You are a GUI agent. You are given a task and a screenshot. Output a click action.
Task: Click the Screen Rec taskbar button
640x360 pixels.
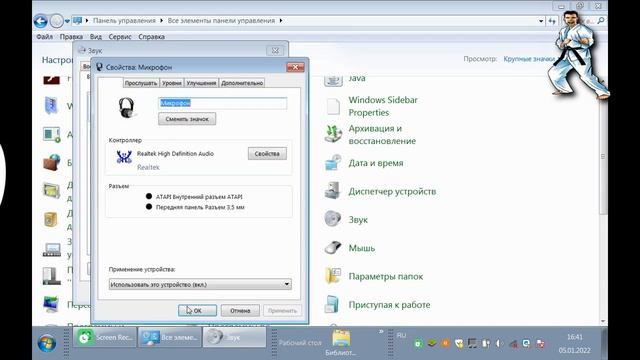pyautogui.click(x=105, y=338)
